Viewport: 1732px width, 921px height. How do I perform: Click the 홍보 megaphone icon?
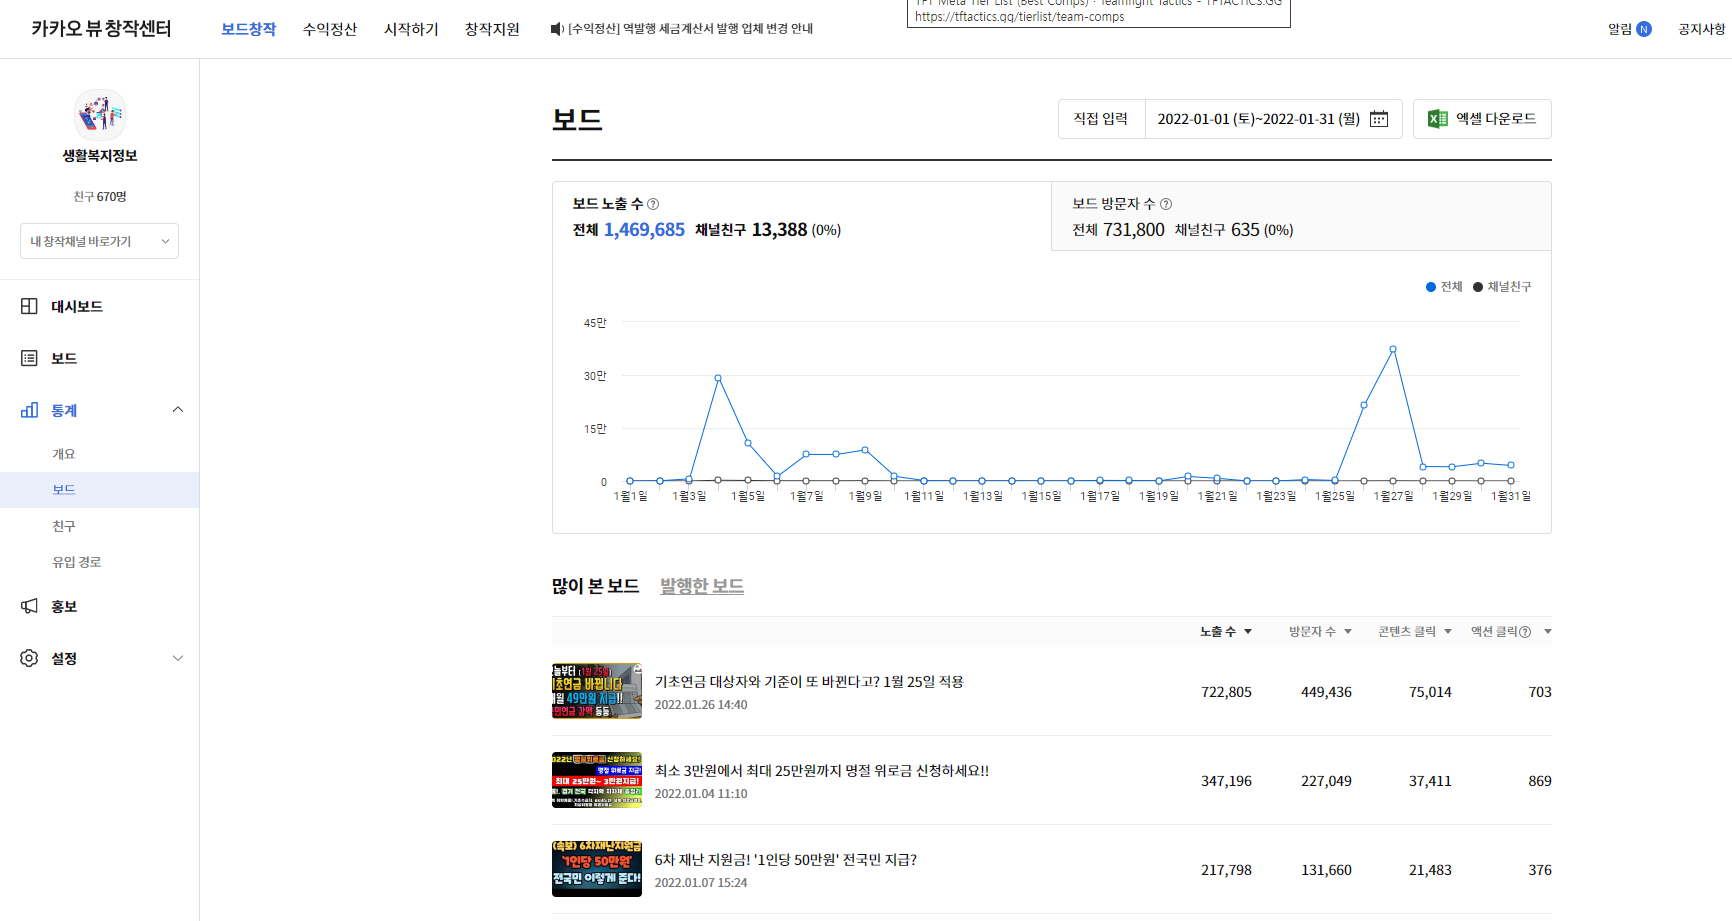point(29,606)
